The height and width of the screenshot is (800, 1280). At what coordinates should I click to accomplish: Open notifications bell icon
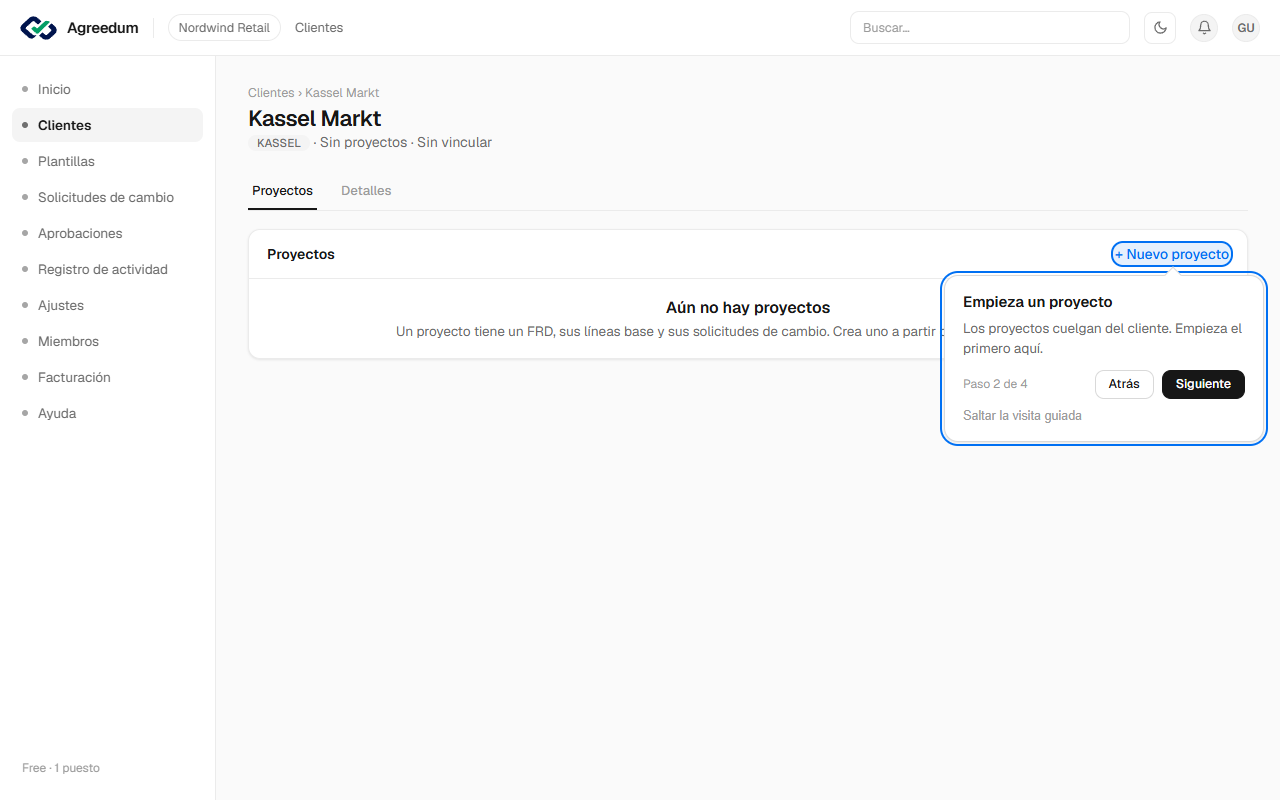(1204, 28)
